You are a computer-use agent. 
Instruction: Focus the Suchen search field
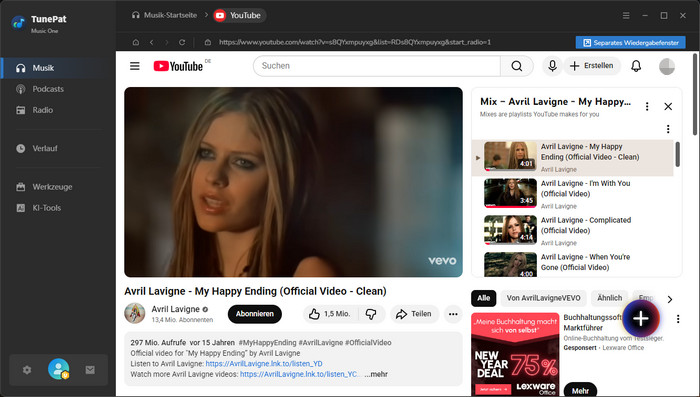(376, 66)
